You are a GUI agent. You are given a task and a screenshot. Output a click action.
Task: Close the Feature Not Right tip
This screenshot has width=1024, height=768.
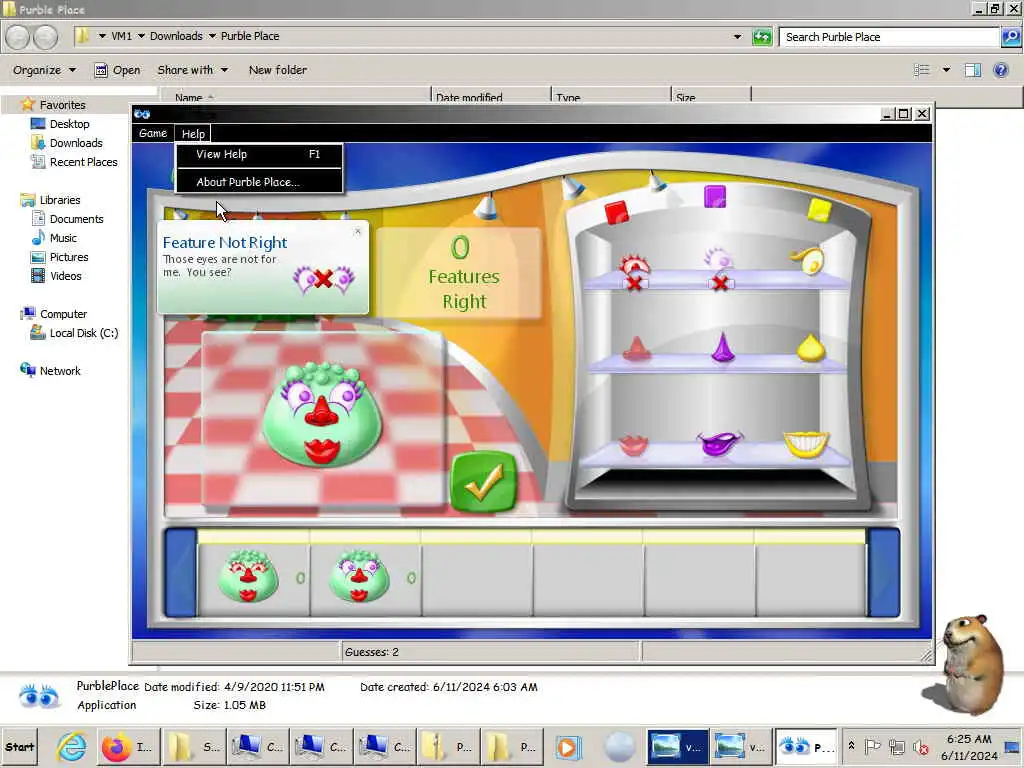coord(357,231)
